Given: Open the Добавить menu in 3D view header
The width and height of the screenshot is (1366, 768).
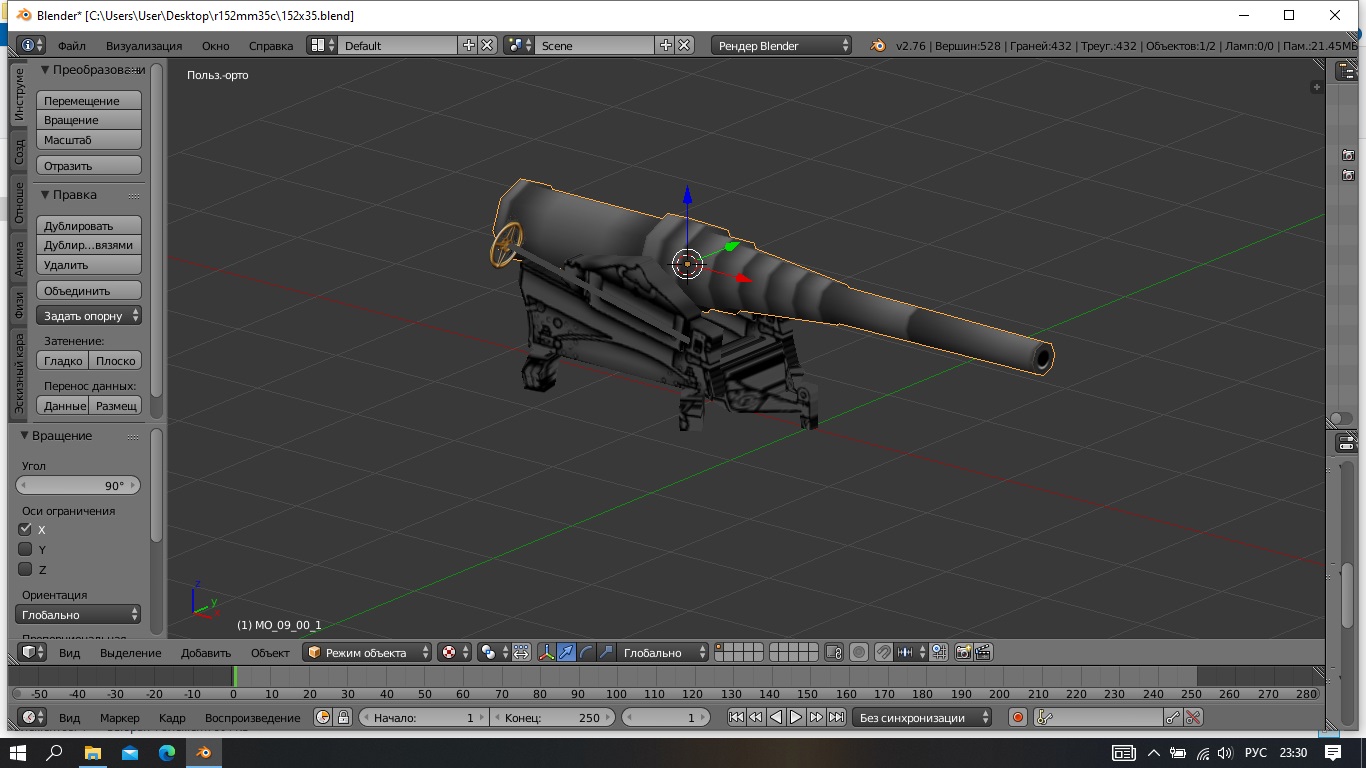Looking at the screenshot, I should click(x=205, y=652).
